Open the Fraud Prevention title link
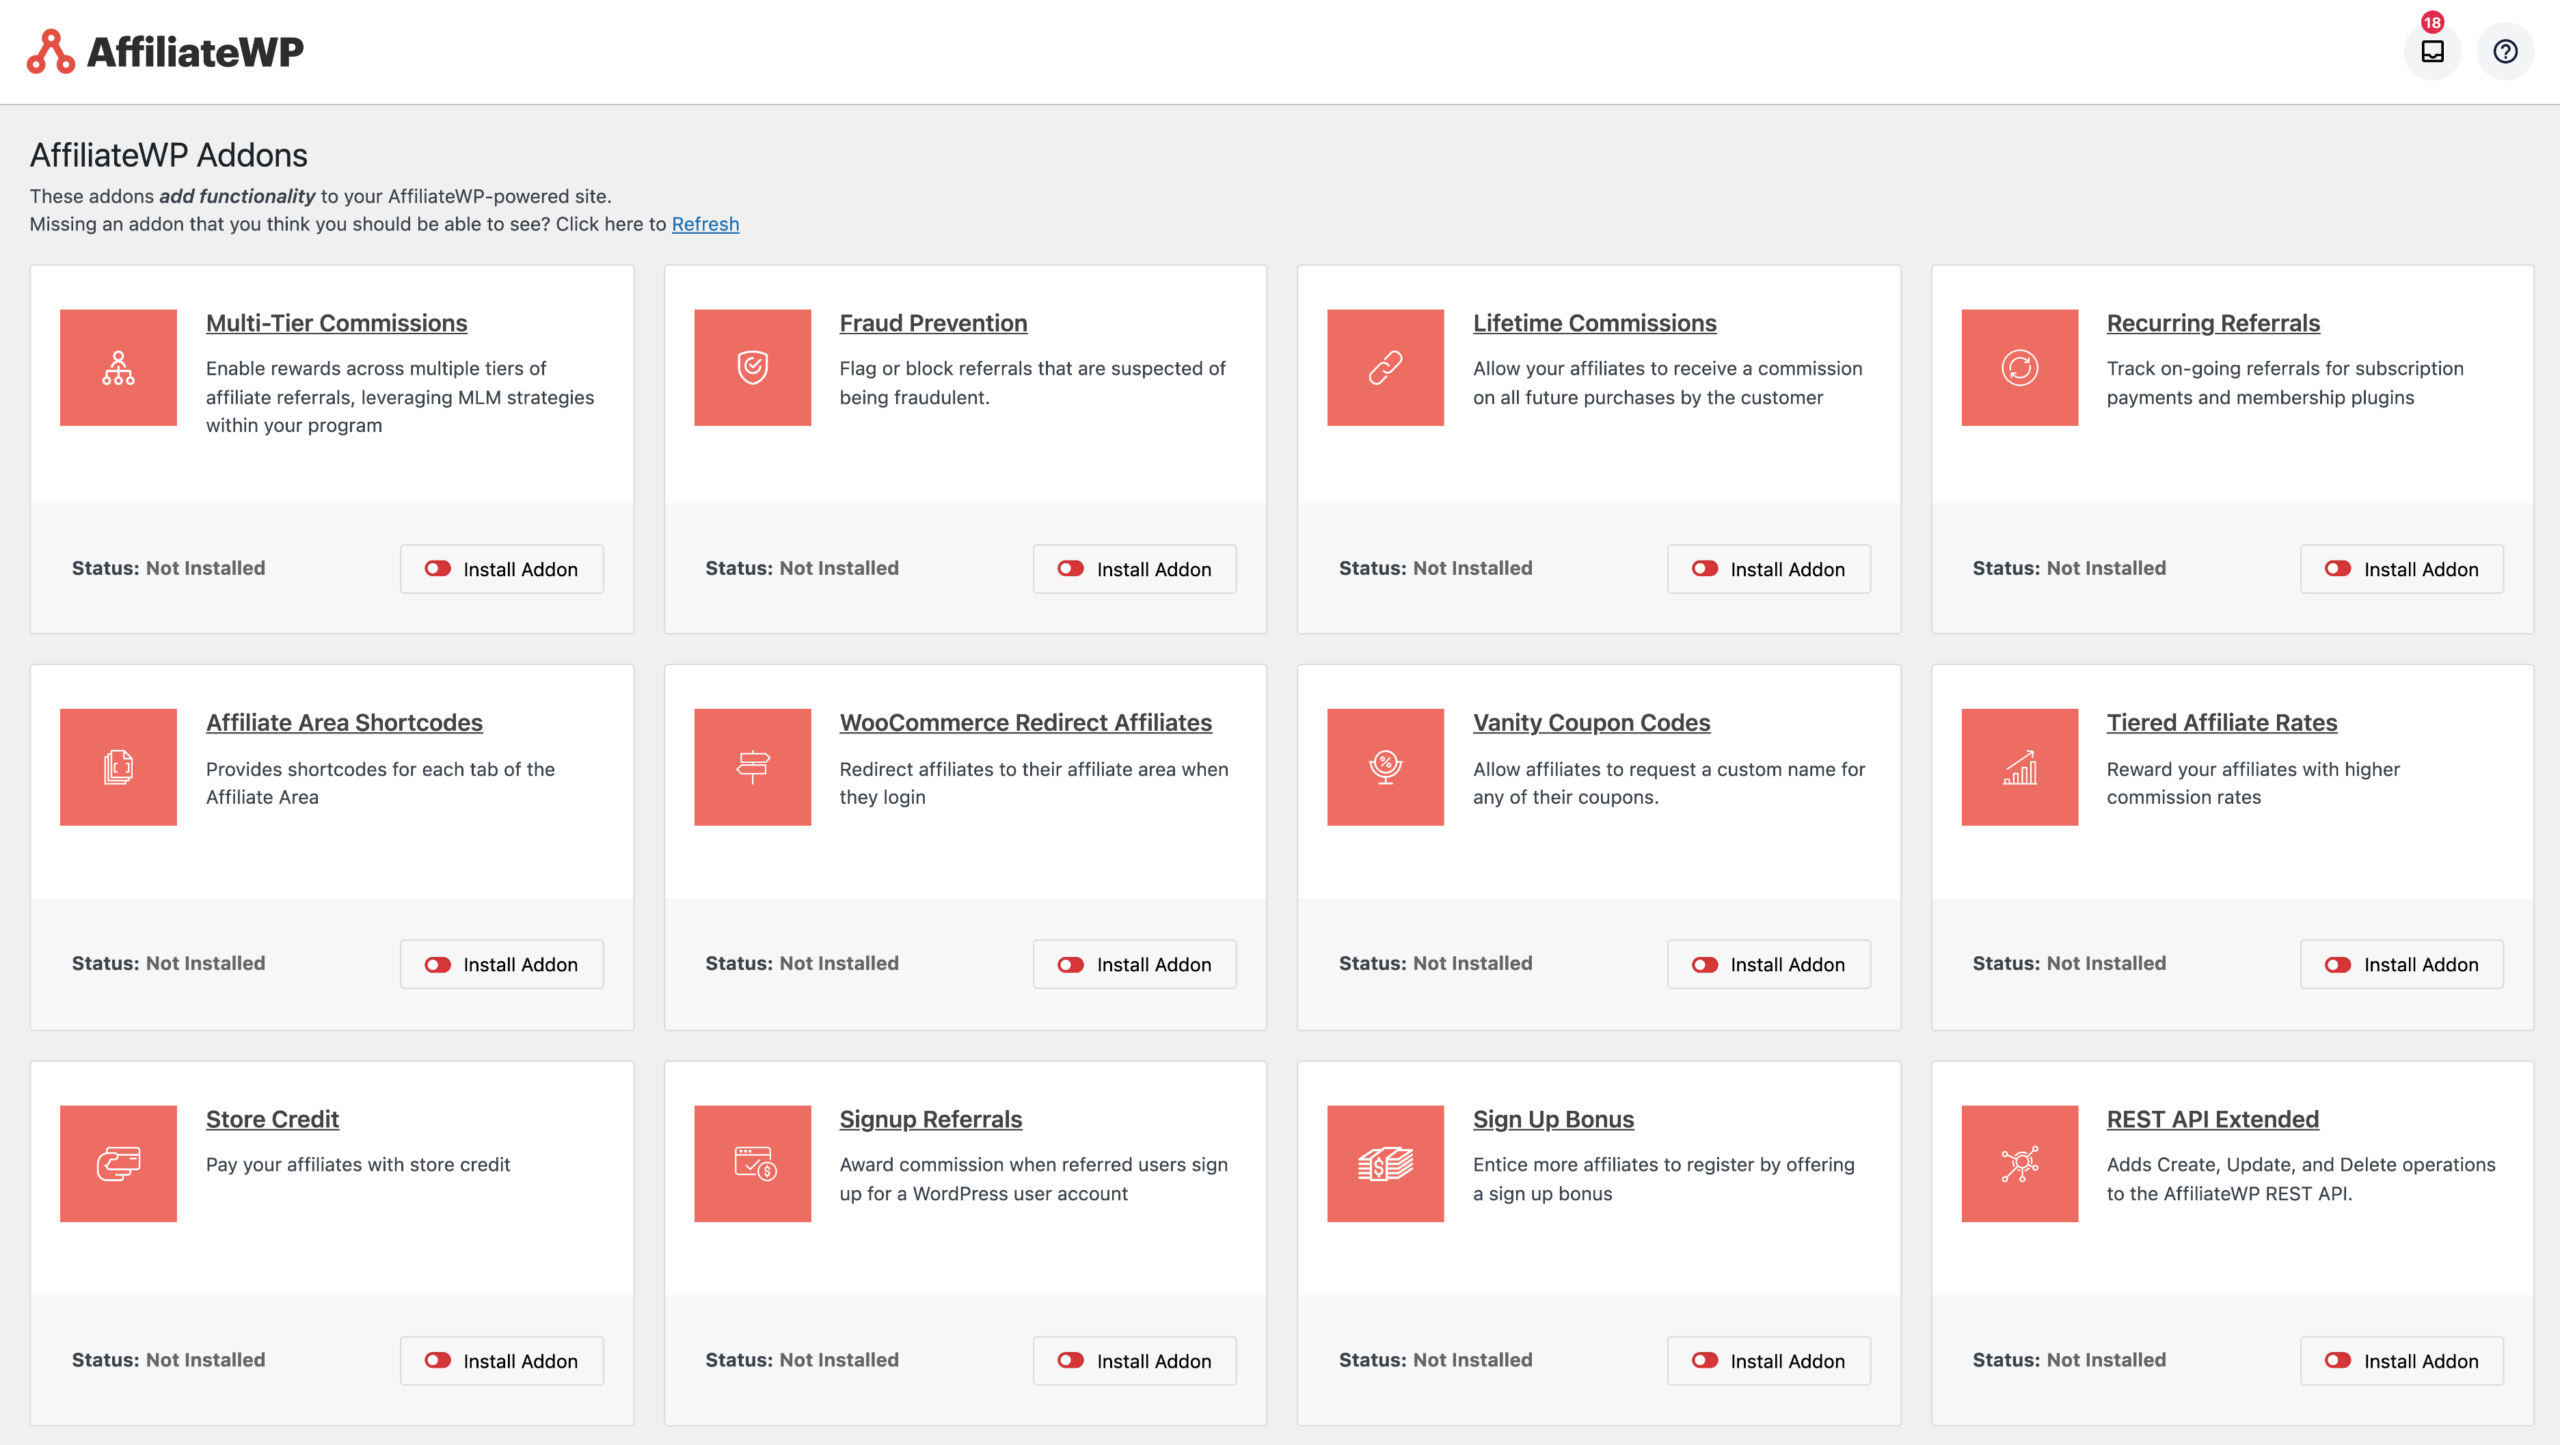2560x1445 pixels. 933,323
